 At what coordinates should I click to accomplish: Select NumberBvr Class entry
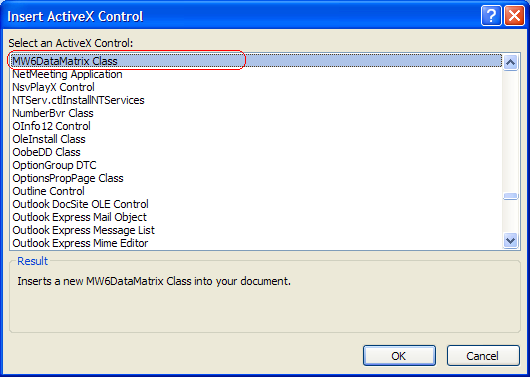point(256,113)
